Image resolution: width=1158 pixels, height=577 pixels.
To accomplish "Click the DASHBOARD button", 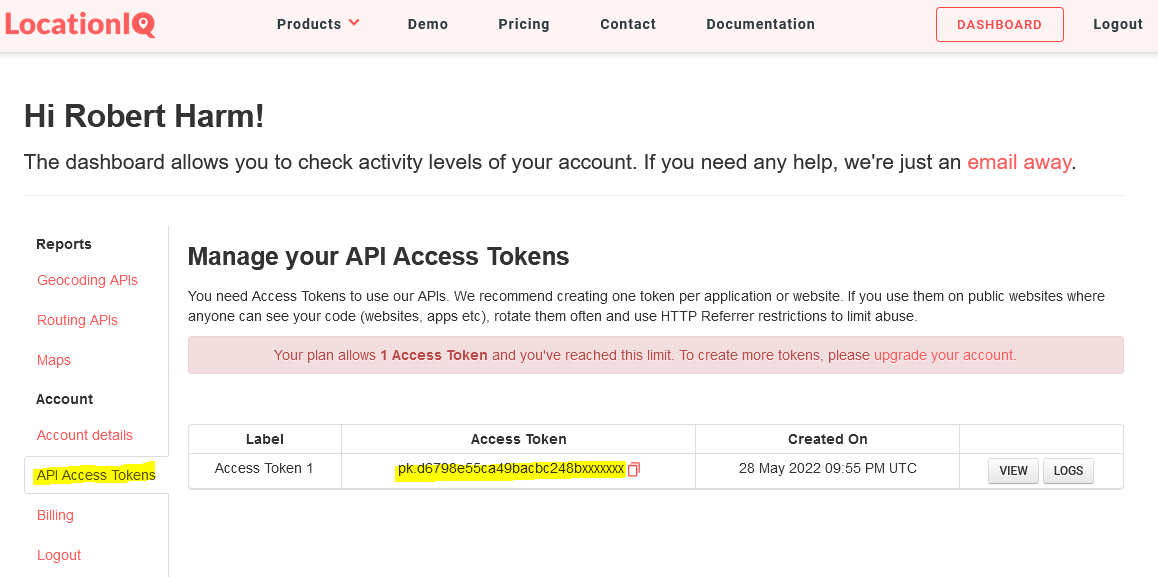I will 999,24.
